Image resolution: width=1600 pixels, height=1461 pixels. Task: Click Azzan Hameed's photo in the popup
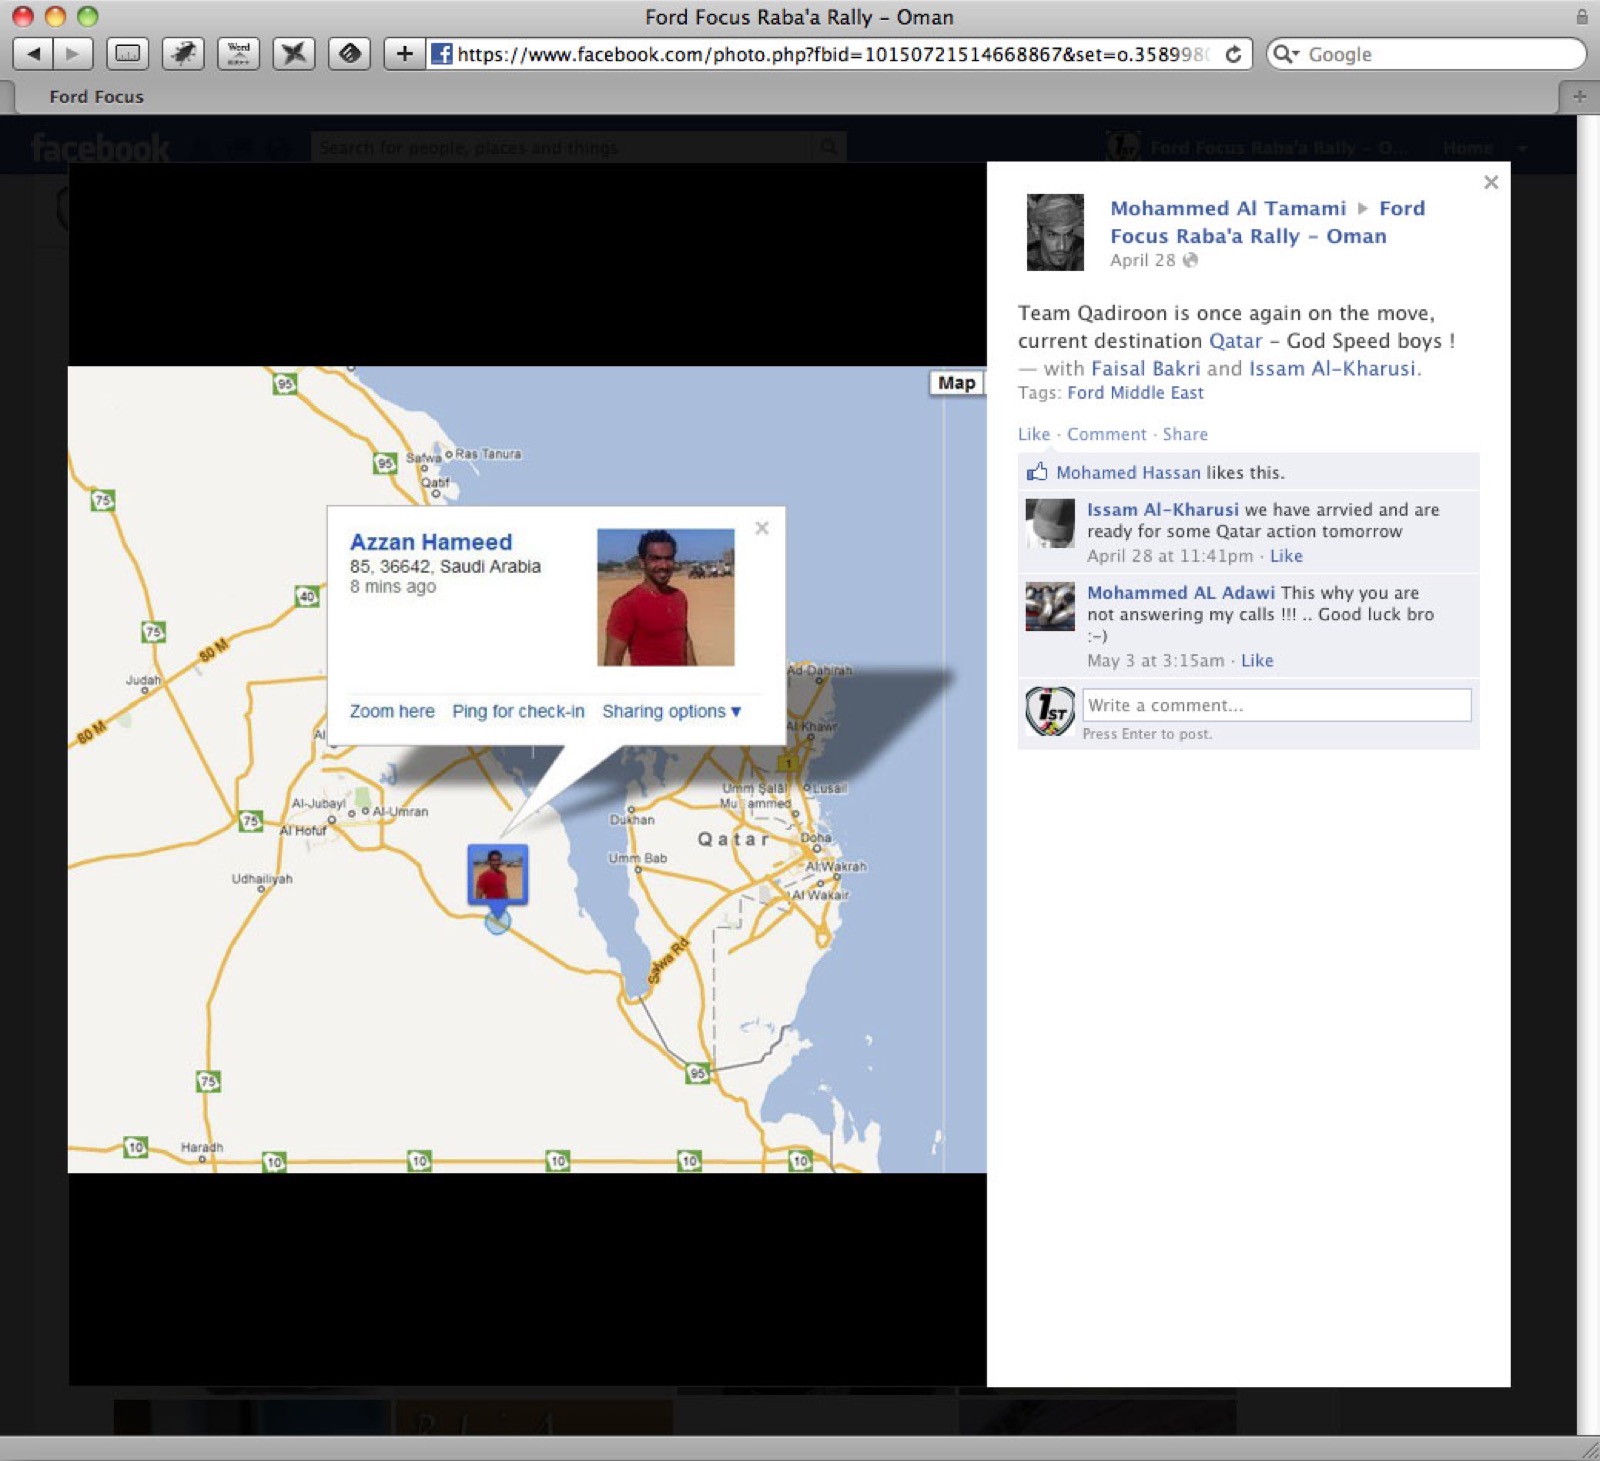(666, 597)
